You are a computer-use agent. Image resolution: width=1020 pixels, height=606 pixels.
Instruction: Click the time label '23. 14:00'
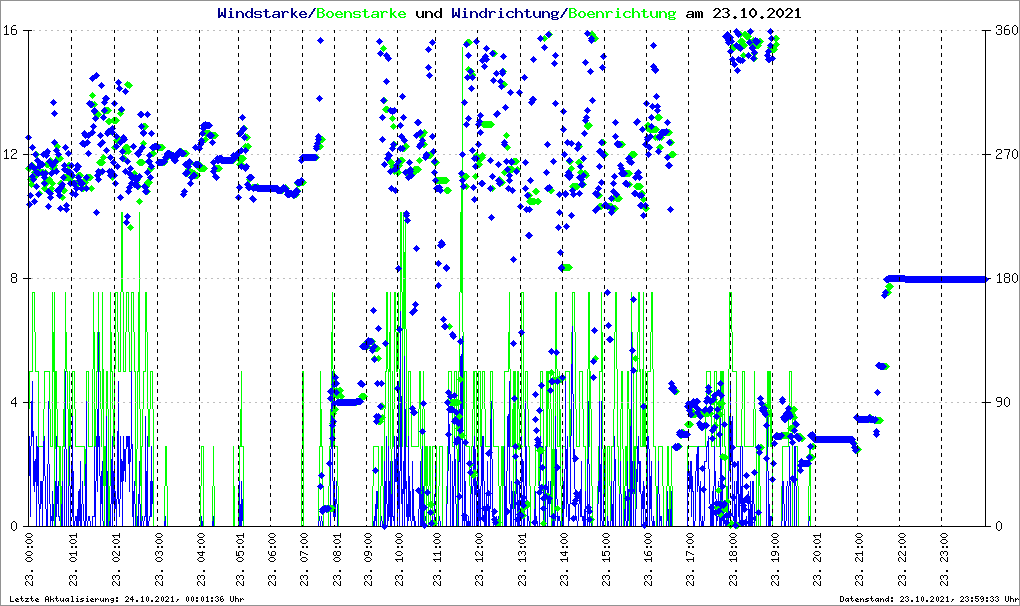pyautogui.click(x=563, y=559)
